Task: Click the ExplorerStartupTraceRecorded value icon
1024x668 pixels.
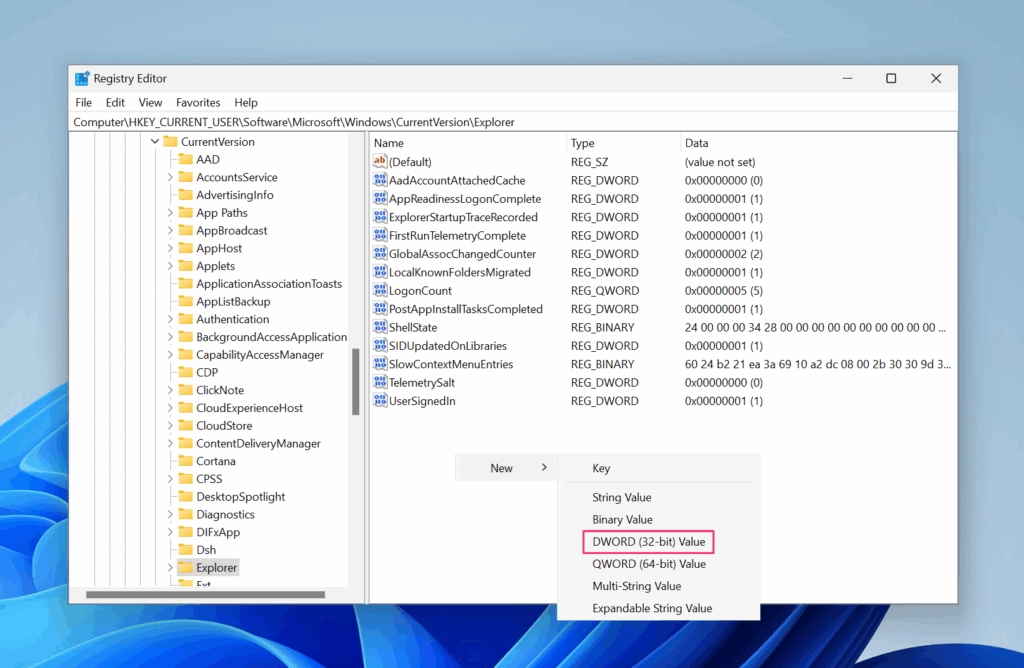Action: [x=380, y=216]
